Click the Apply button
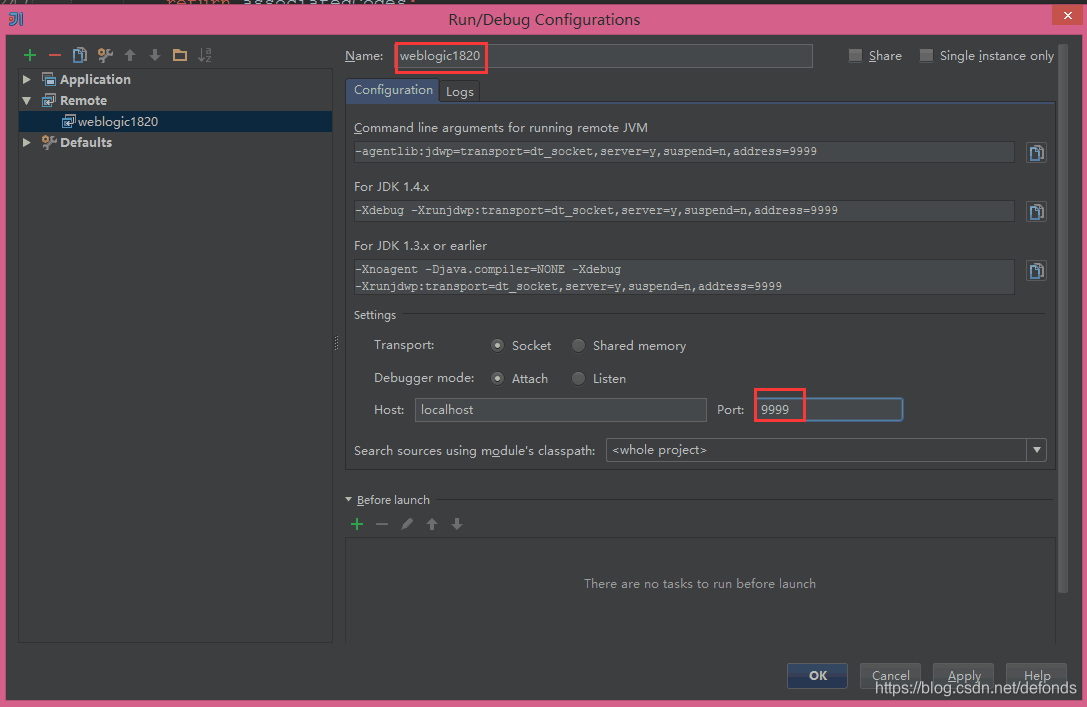1087x707 pixels. [x=964, y=676]
